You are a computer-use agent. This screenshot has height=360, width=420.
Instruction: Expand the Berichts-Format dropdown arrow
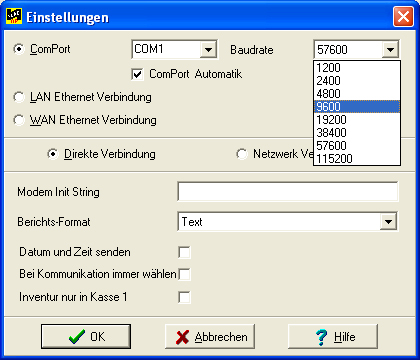pos(388,222)
